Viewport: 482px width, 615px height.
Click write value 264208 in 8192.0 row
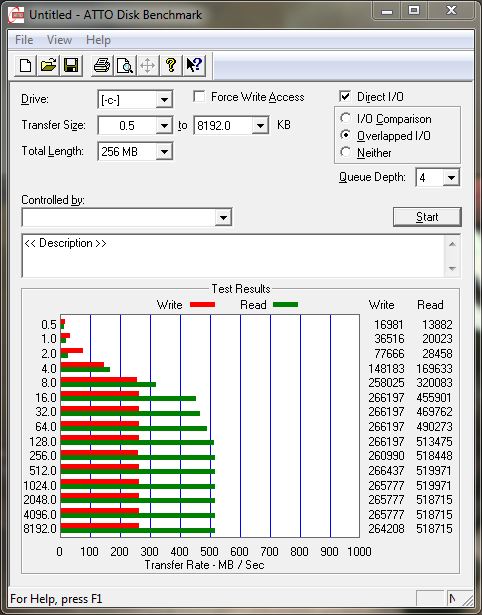[386, 528]
